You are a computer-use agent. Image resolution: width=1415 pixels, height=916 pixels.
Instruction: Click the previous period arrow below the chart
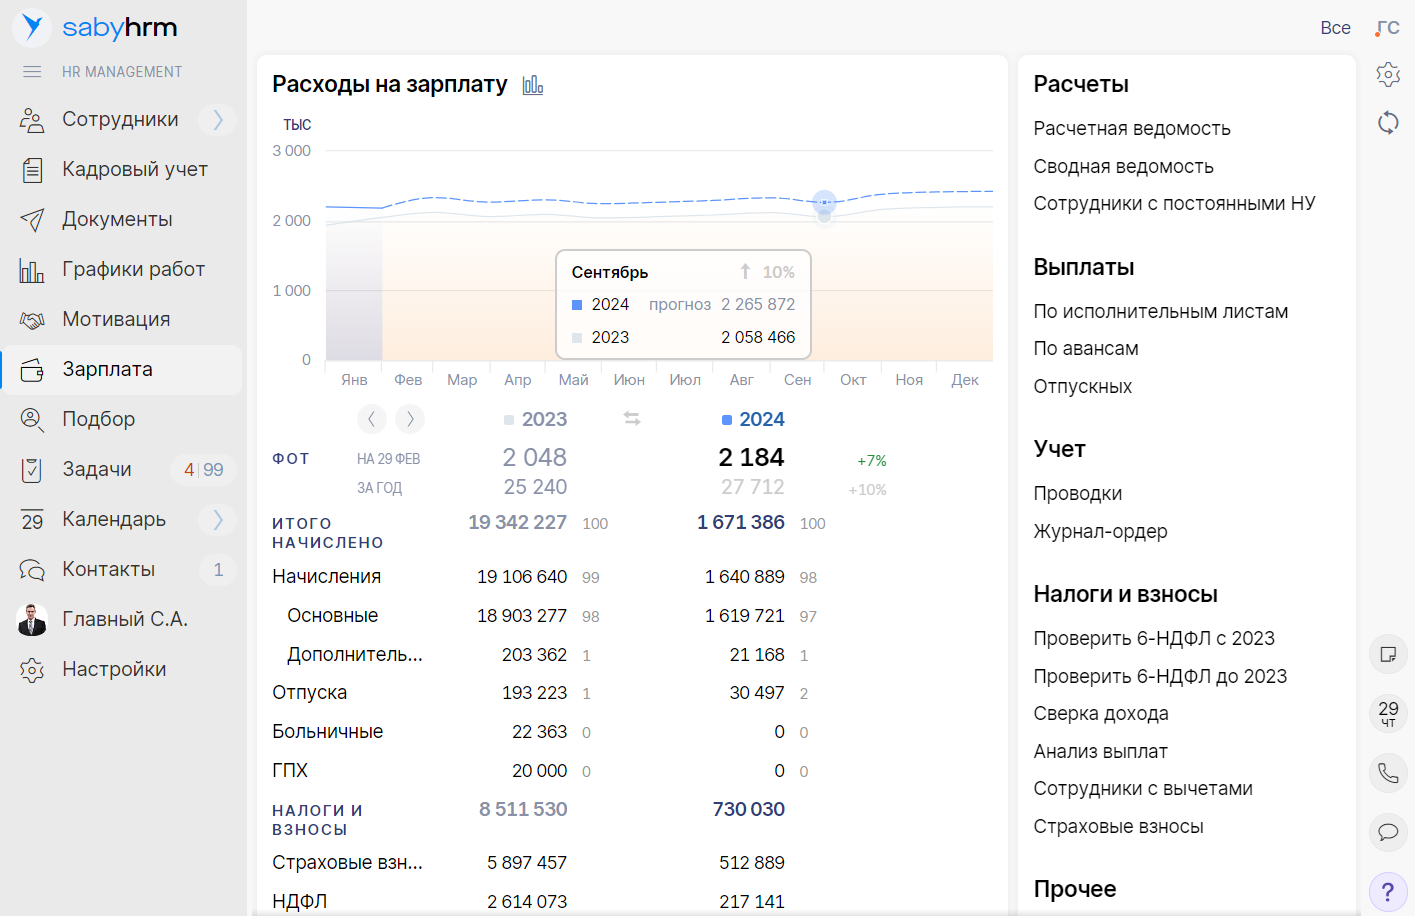(372, 418)
